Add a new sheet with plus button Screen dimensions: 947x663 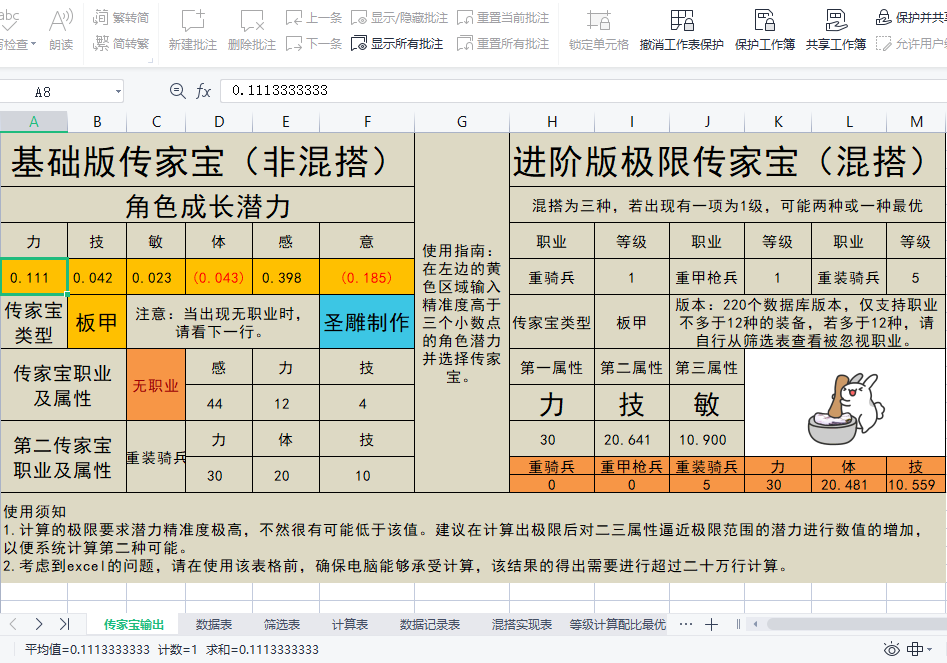click(711, 624)
